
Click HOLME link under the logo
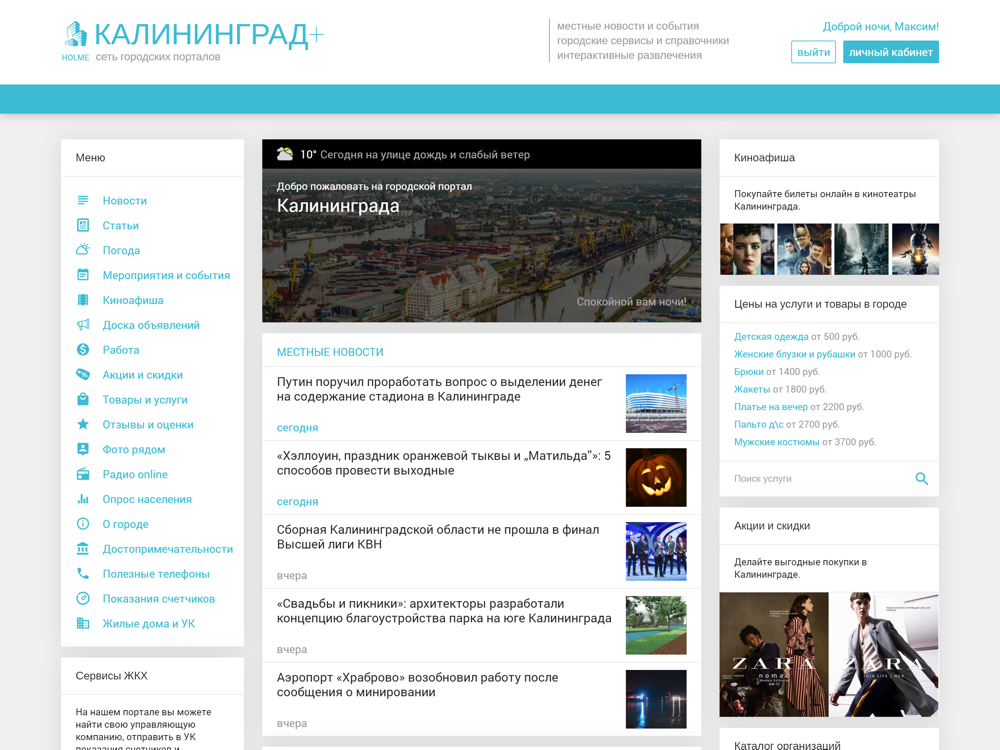point(75,57)
